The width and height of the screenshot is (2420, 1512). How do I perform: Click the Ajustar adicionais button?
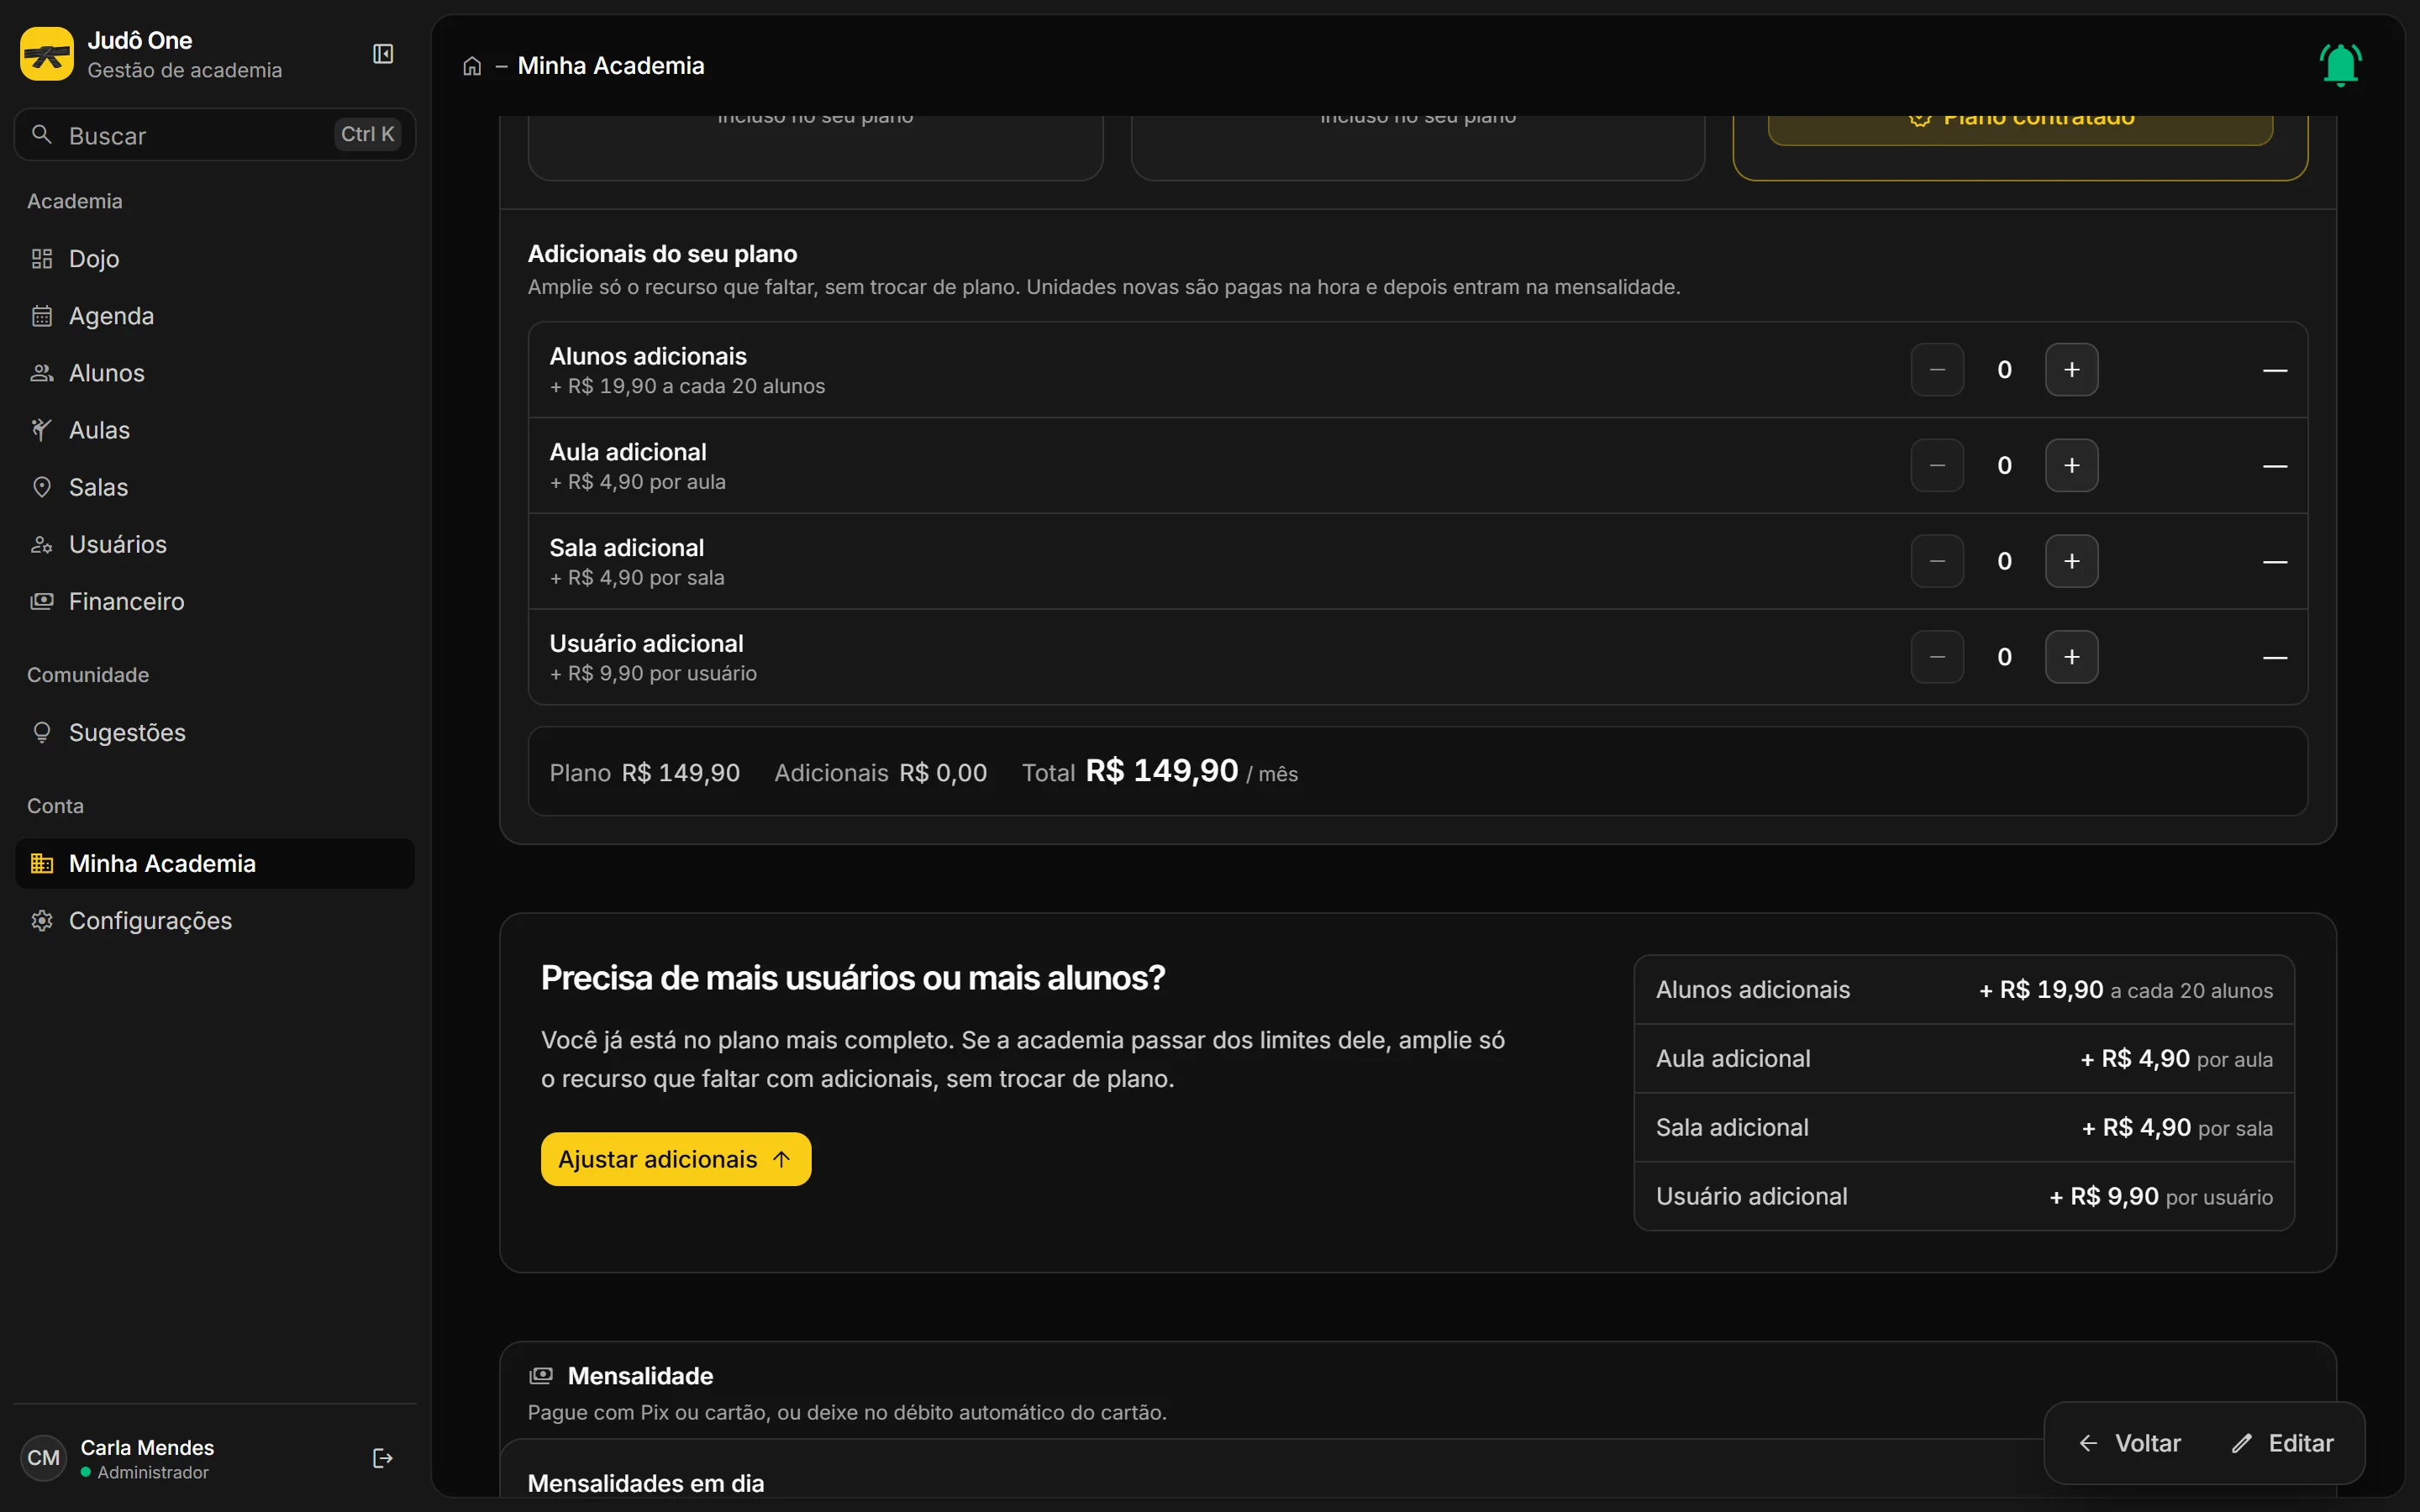[x=676, y=1159]
